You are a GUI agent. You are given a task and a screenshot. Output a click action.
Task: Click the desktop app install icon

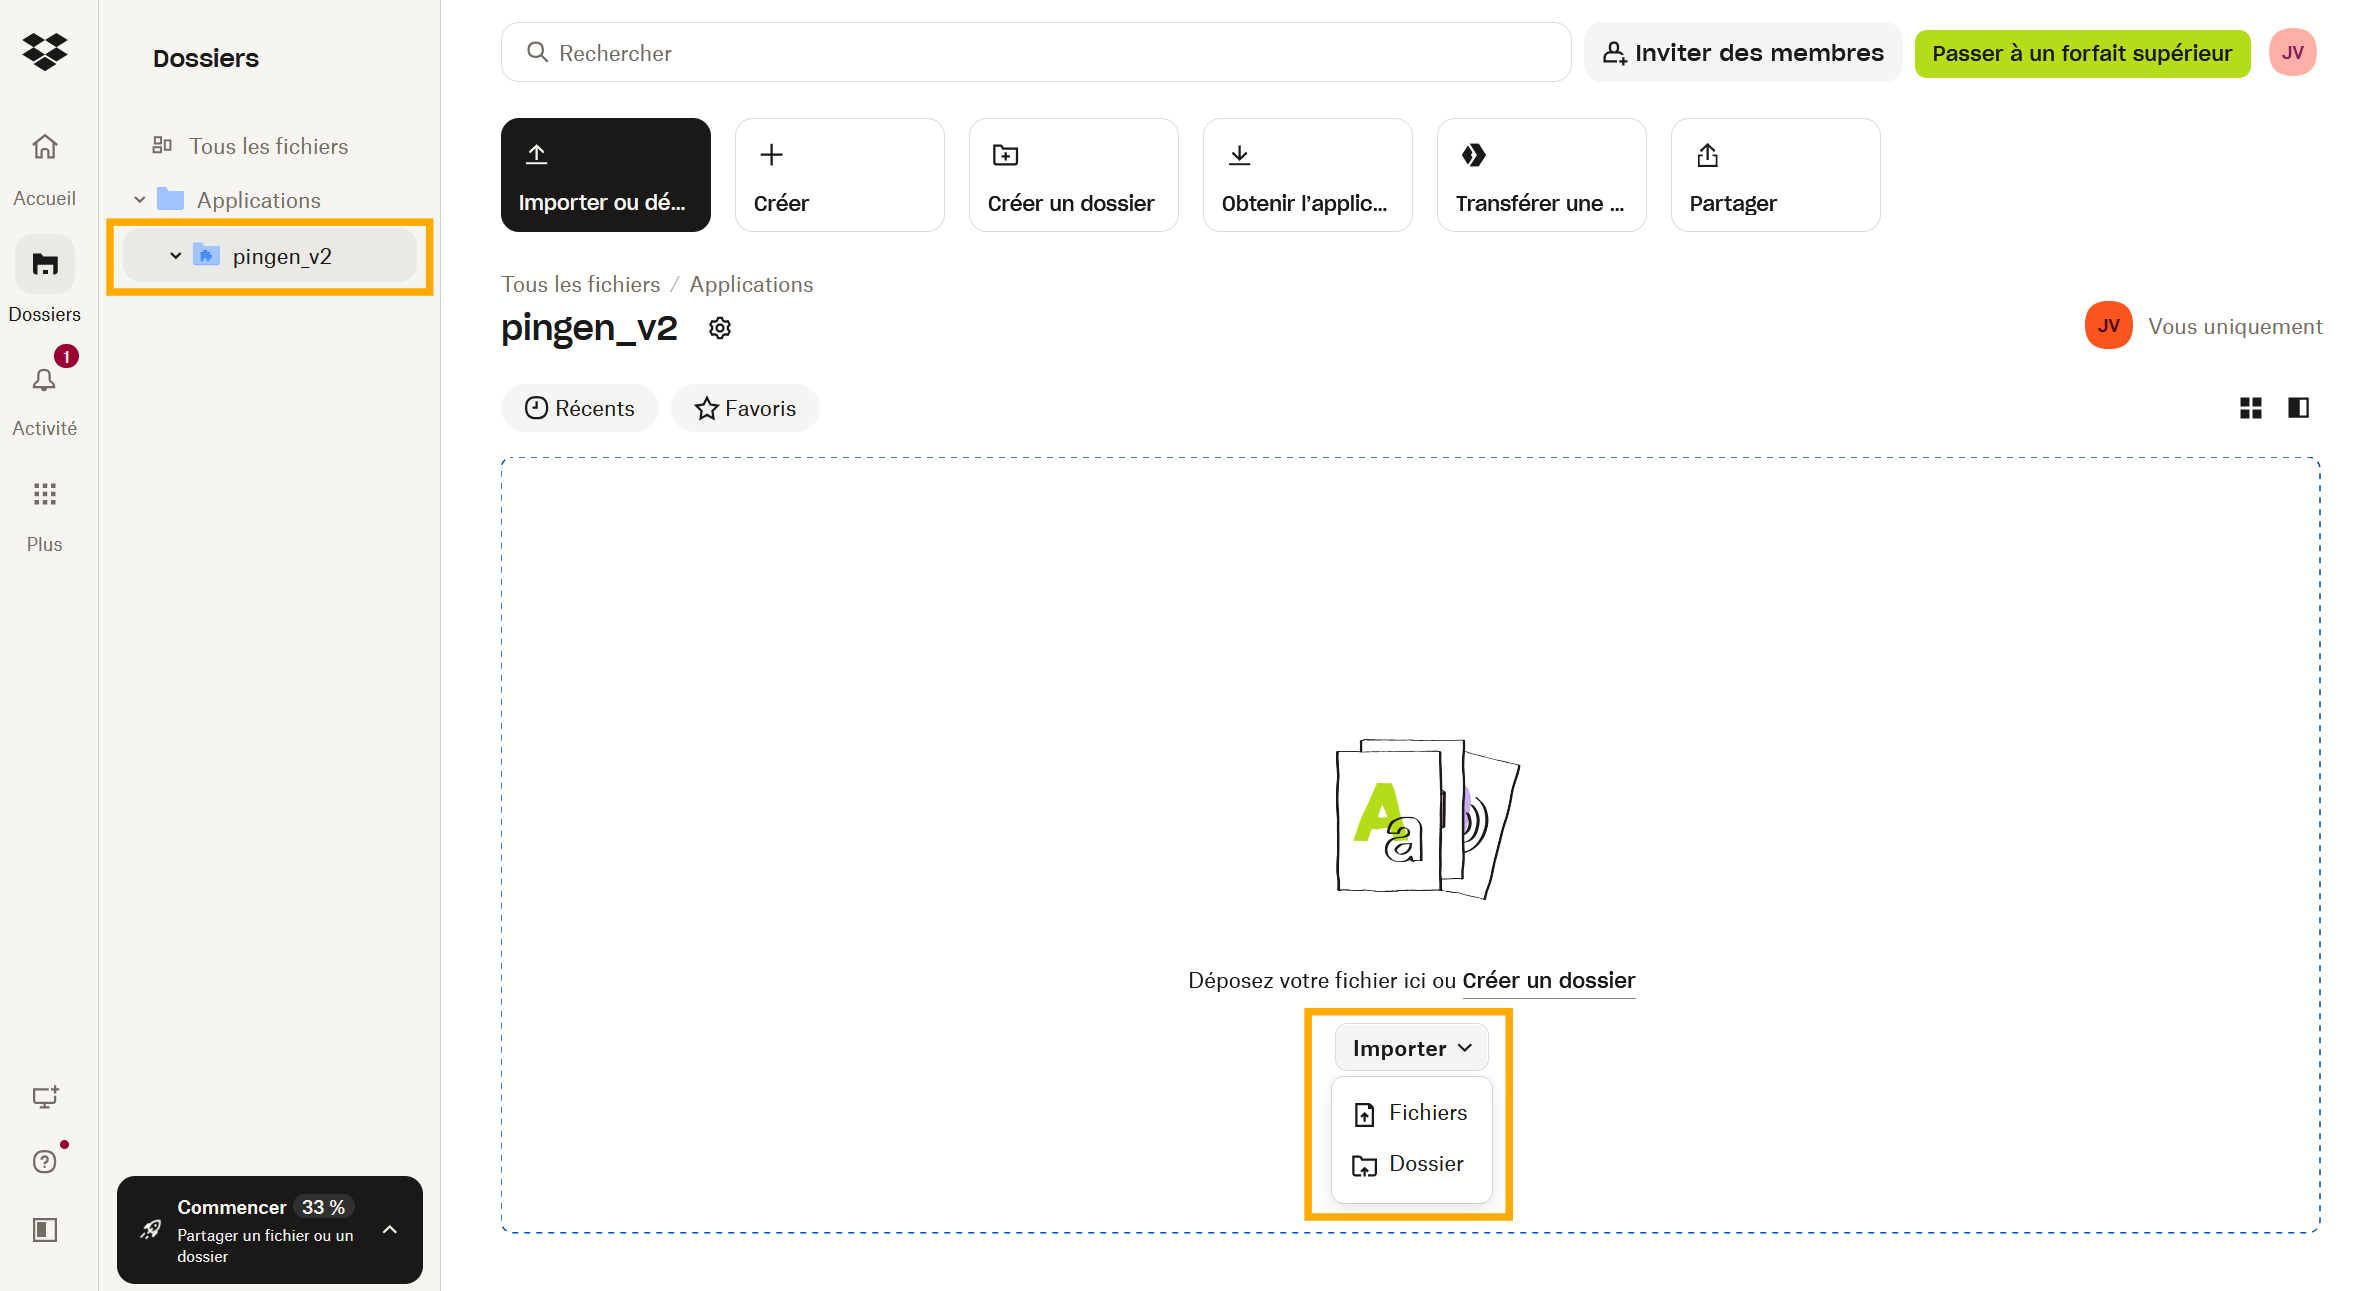pyautogui.click(x=45, y=1097)
